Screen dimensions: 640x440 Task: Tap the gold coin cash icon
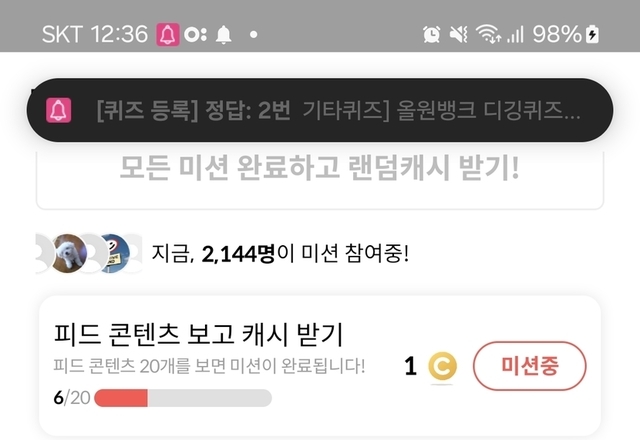pyautogui.click(x=442, y=366)
